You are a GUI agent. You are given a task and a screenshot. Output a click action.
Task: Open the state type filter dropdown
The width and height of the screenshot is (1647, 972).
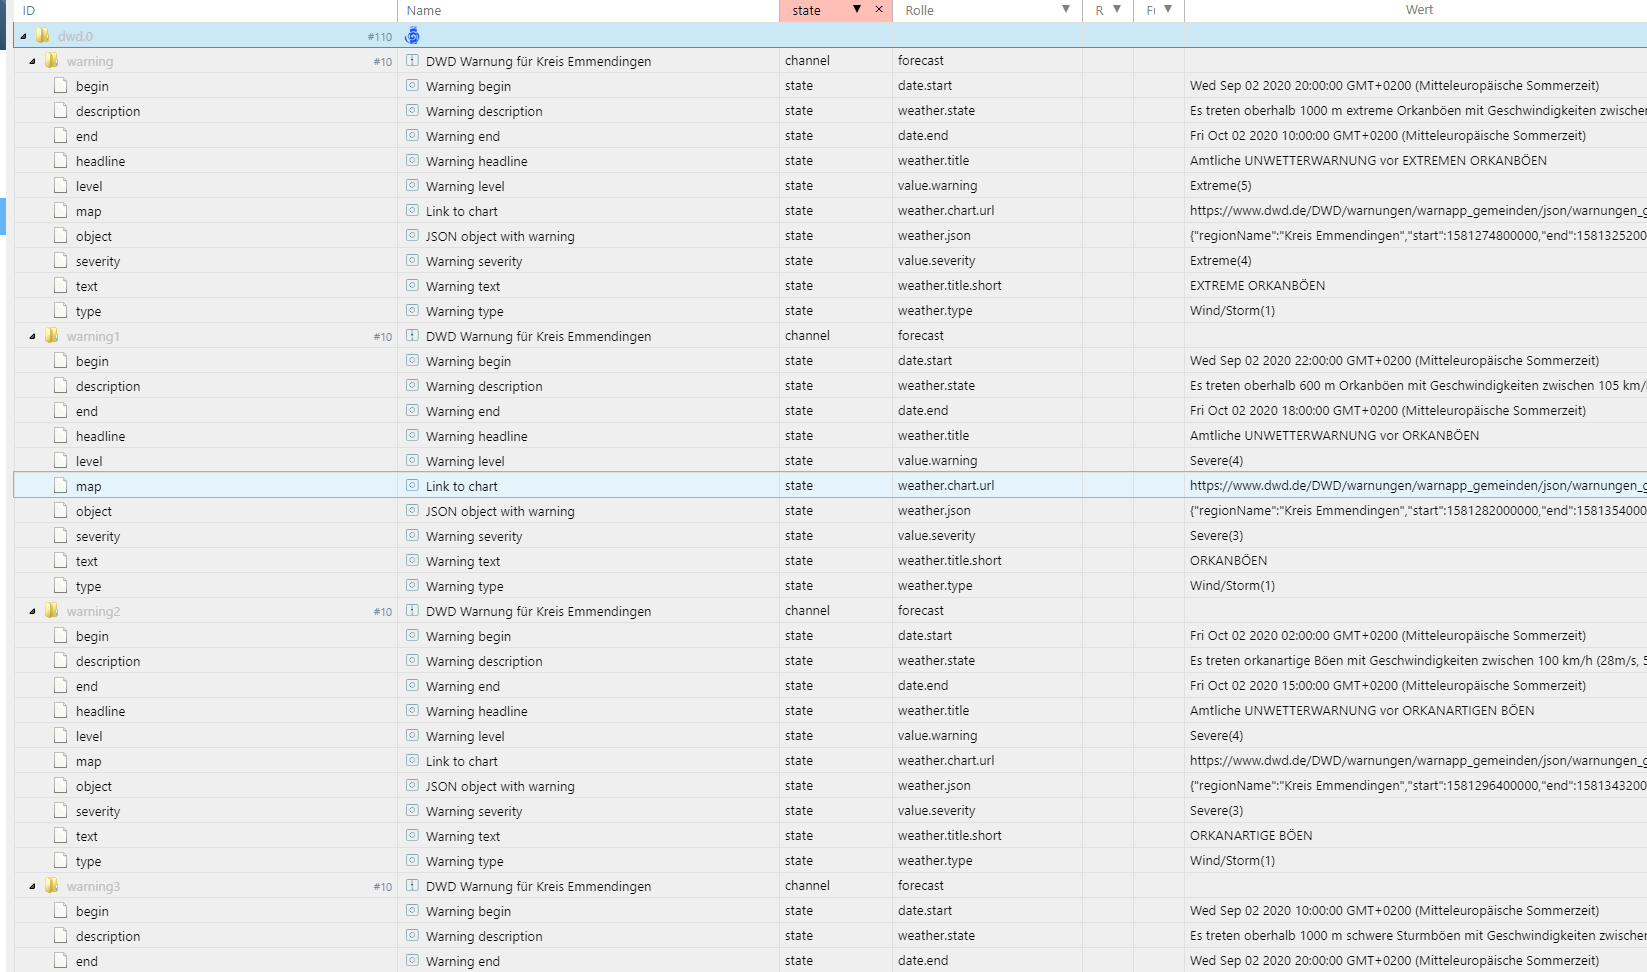pyautogui.click(x=857, y=9)
